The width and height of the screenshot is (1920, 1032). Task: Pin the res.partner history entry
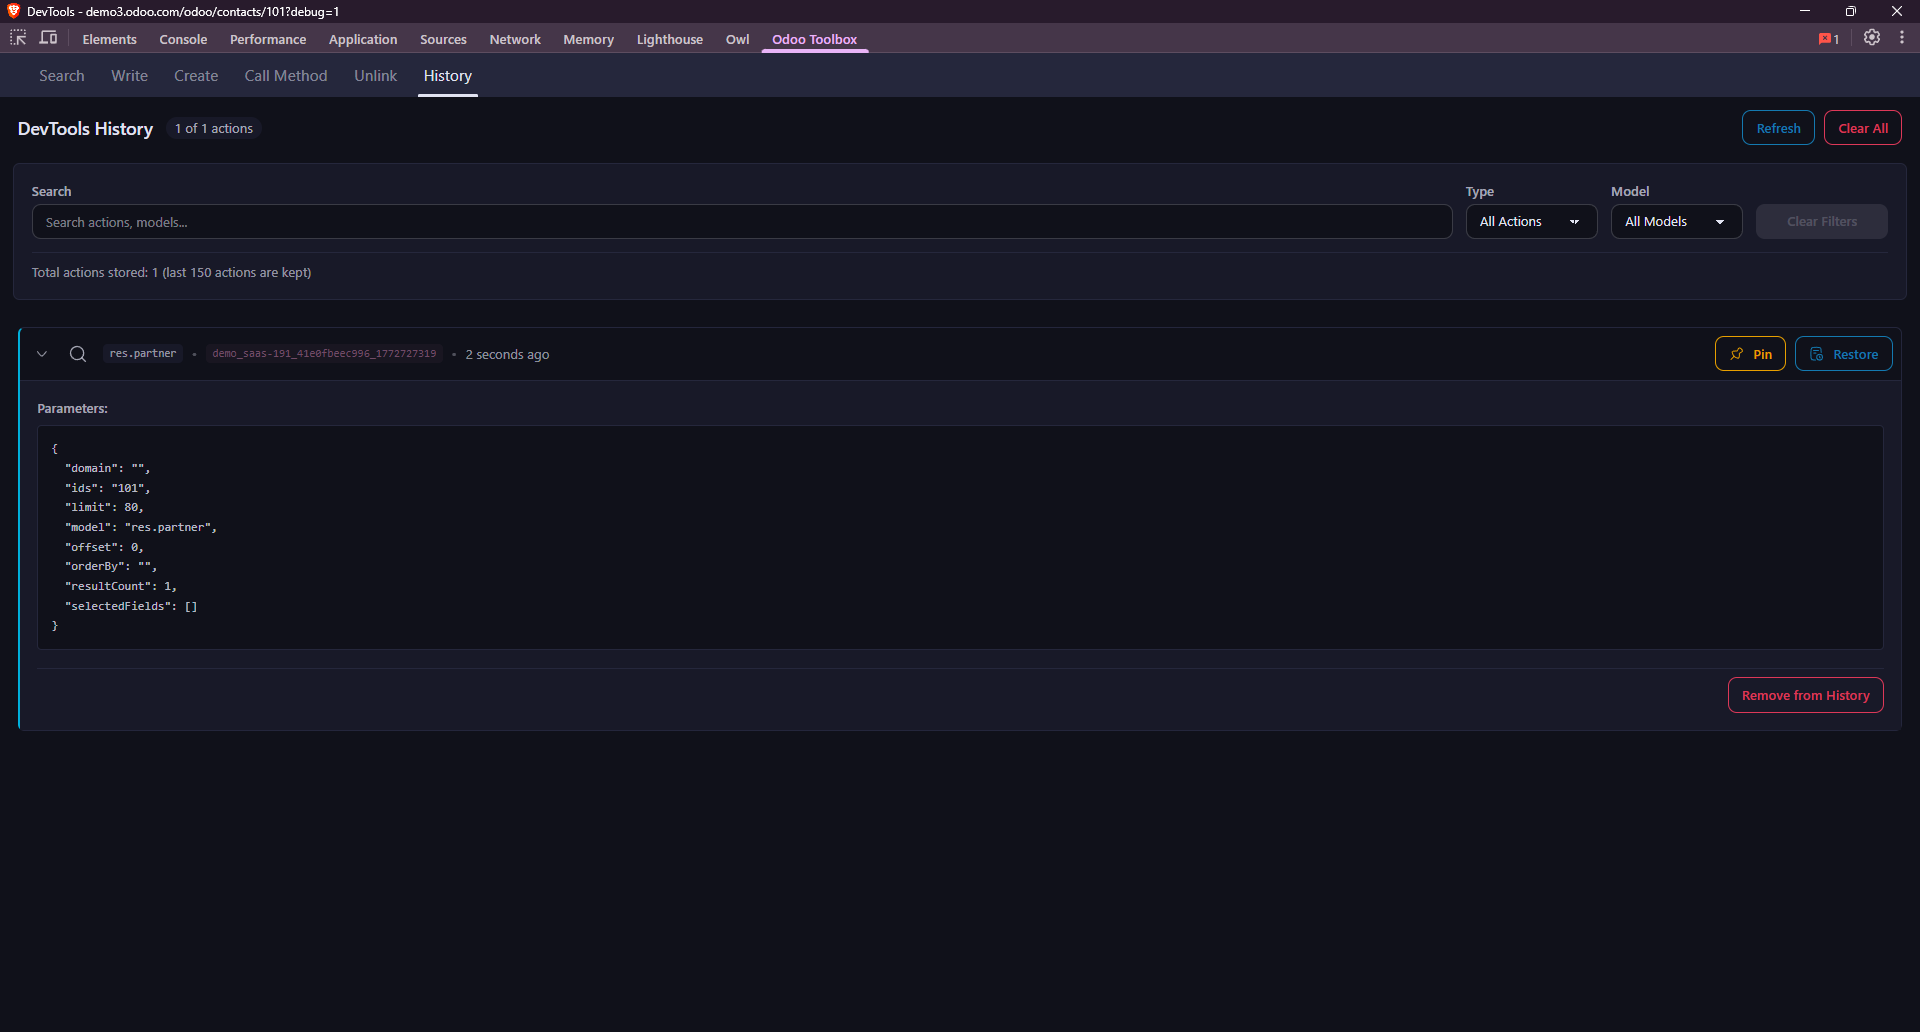[x=1750, y=353]
